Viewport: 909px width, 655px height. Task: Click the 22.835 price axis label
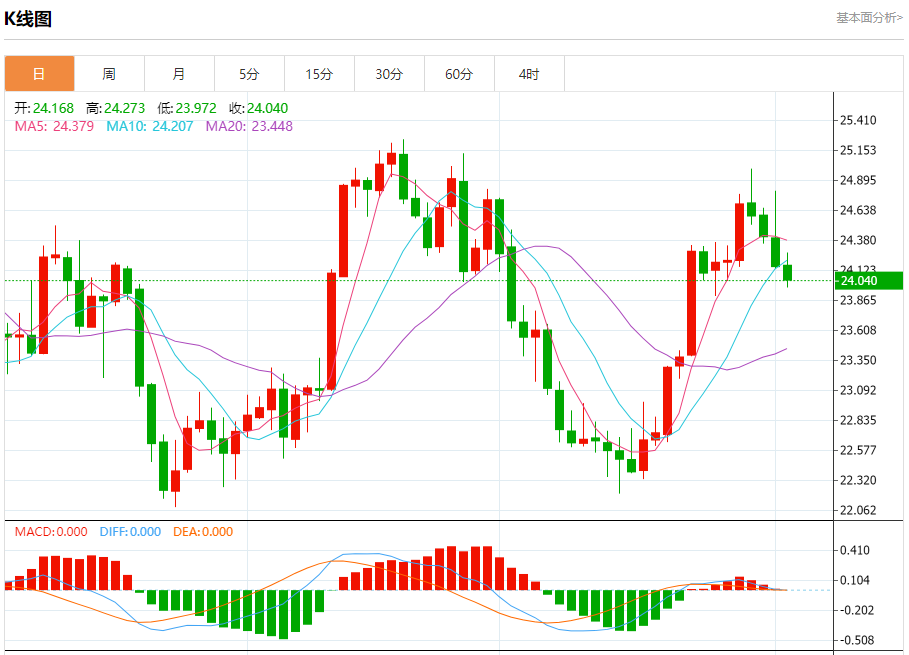[858, 420]
